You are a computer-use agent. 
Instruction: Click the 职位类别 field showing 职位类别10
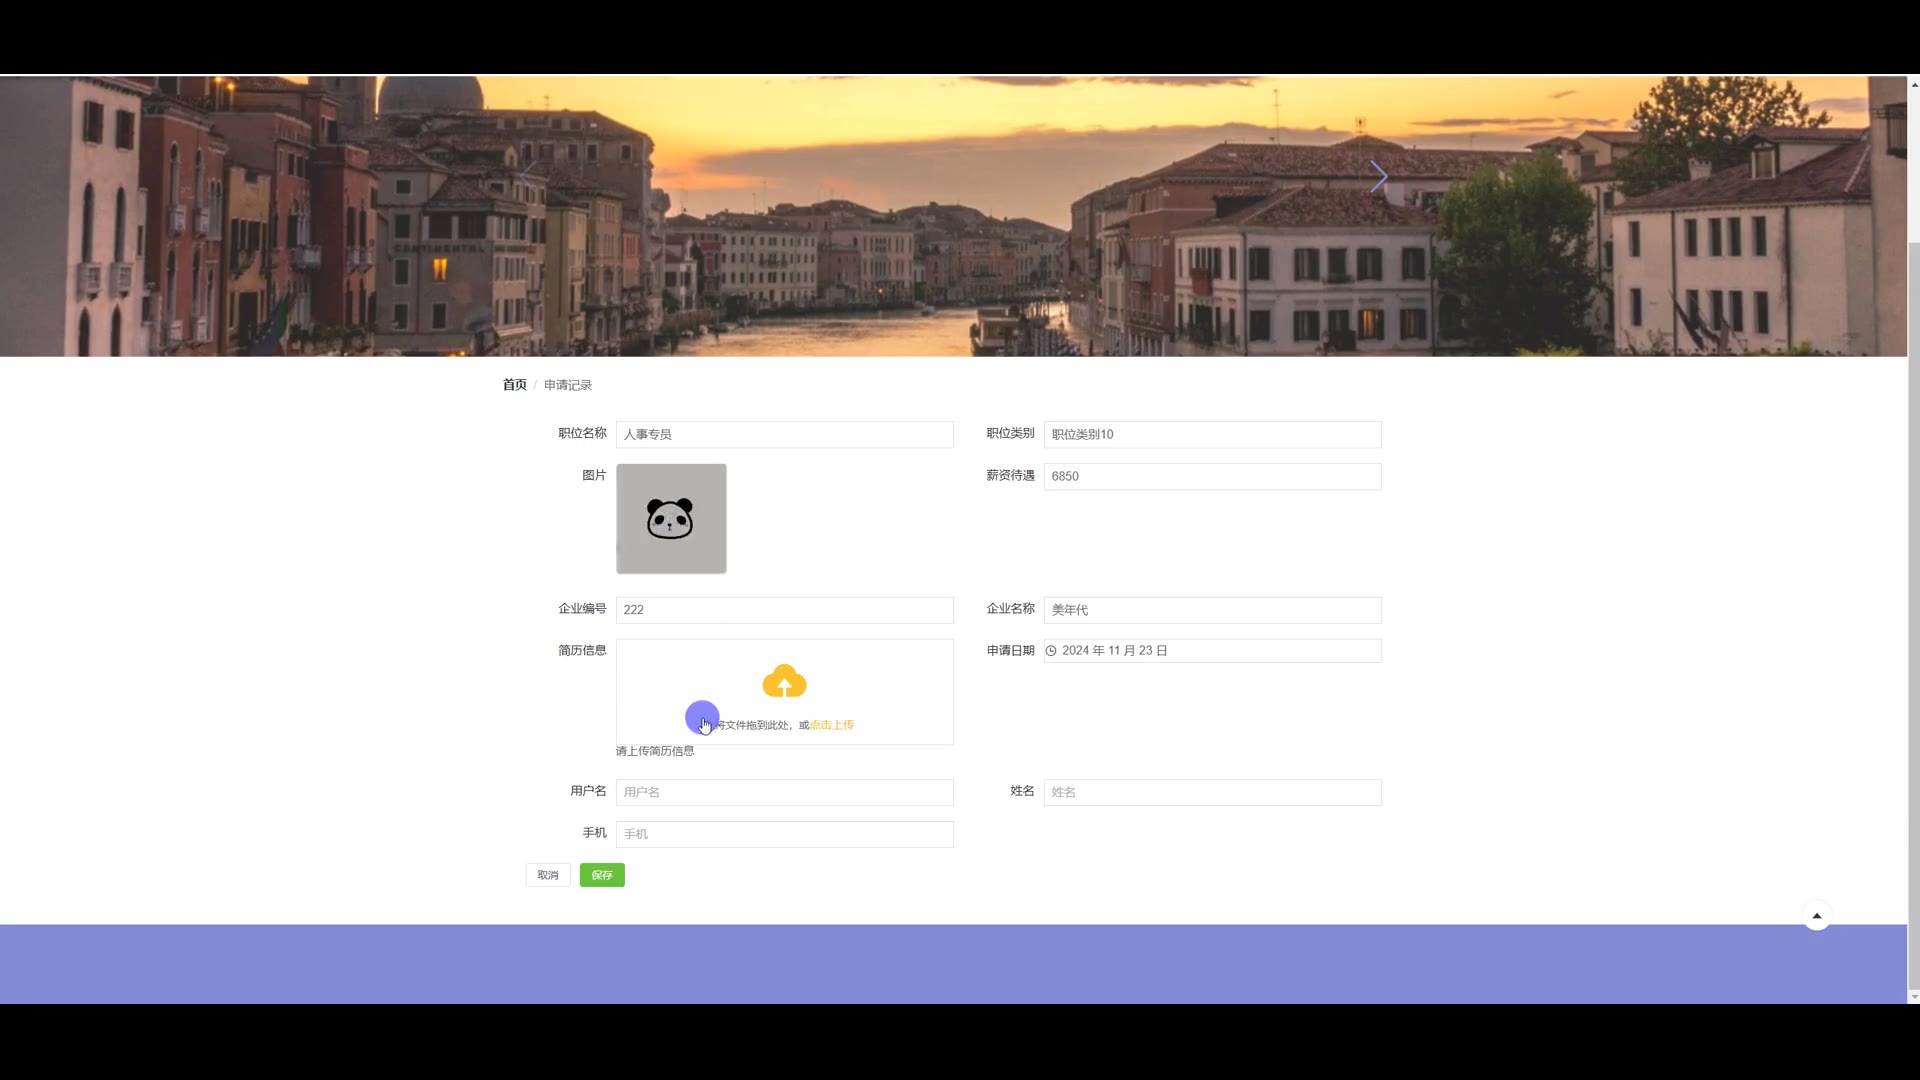point(1212,434)
